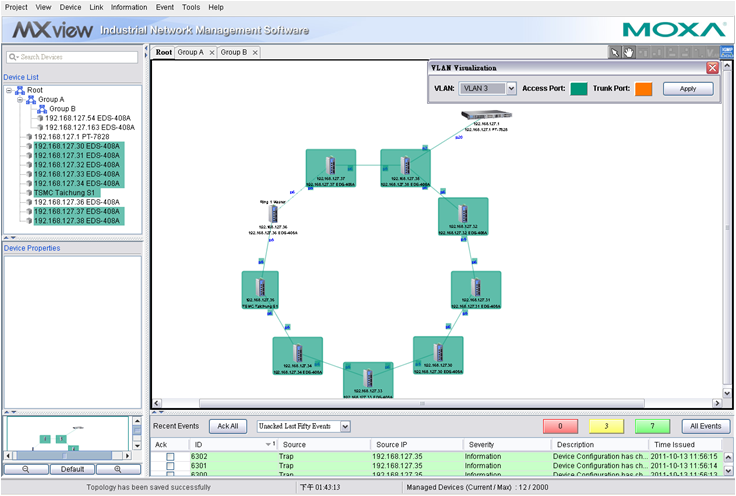The width and height of the screenshot is (736, 496).
Task: Open the Project menu
Action: 16,8
